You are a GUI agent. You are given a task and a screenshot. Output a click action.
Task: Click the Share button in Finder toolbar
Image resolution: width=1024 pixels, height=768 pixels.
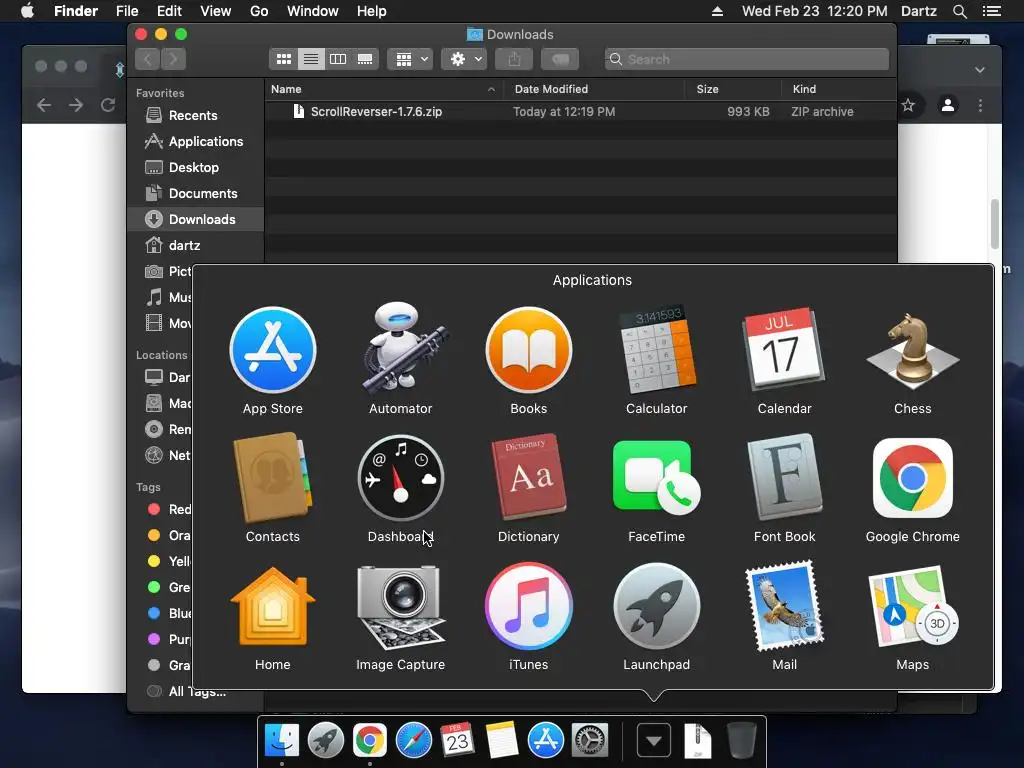click(514, 59)
